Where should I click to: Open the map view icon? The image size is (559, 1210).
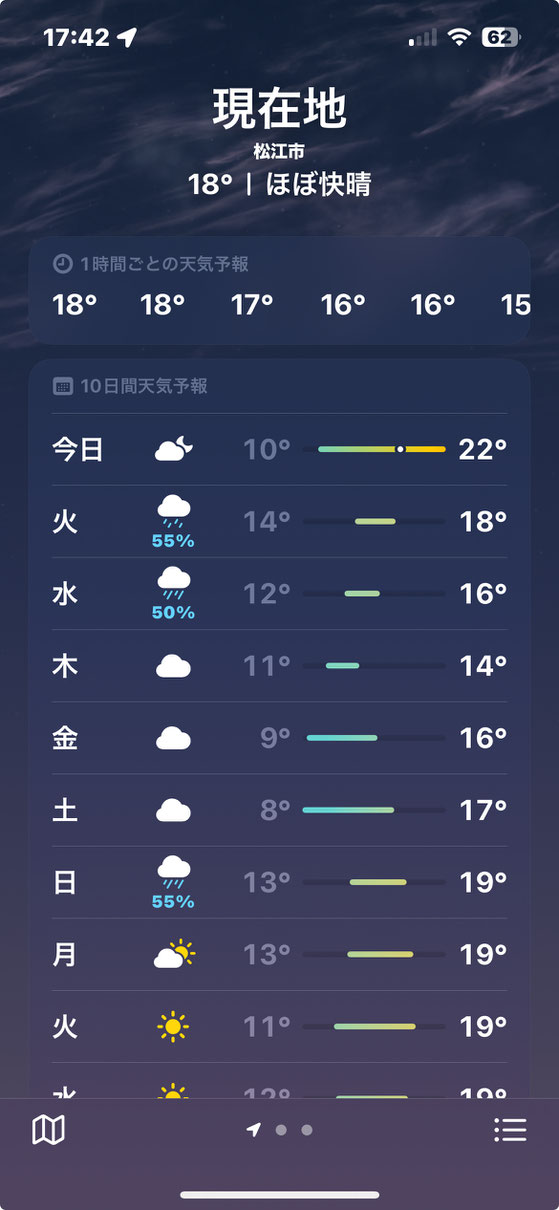tap(48, 1130)
